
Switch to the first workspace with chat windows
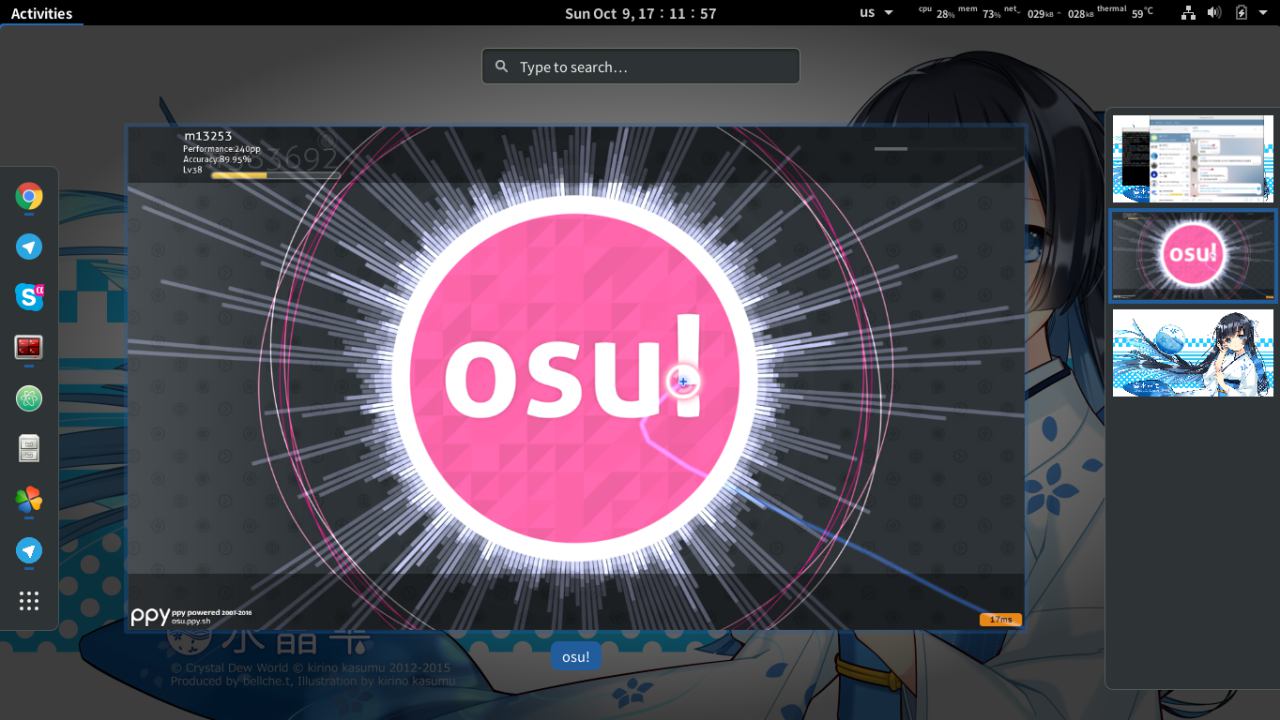point(1193,159)
